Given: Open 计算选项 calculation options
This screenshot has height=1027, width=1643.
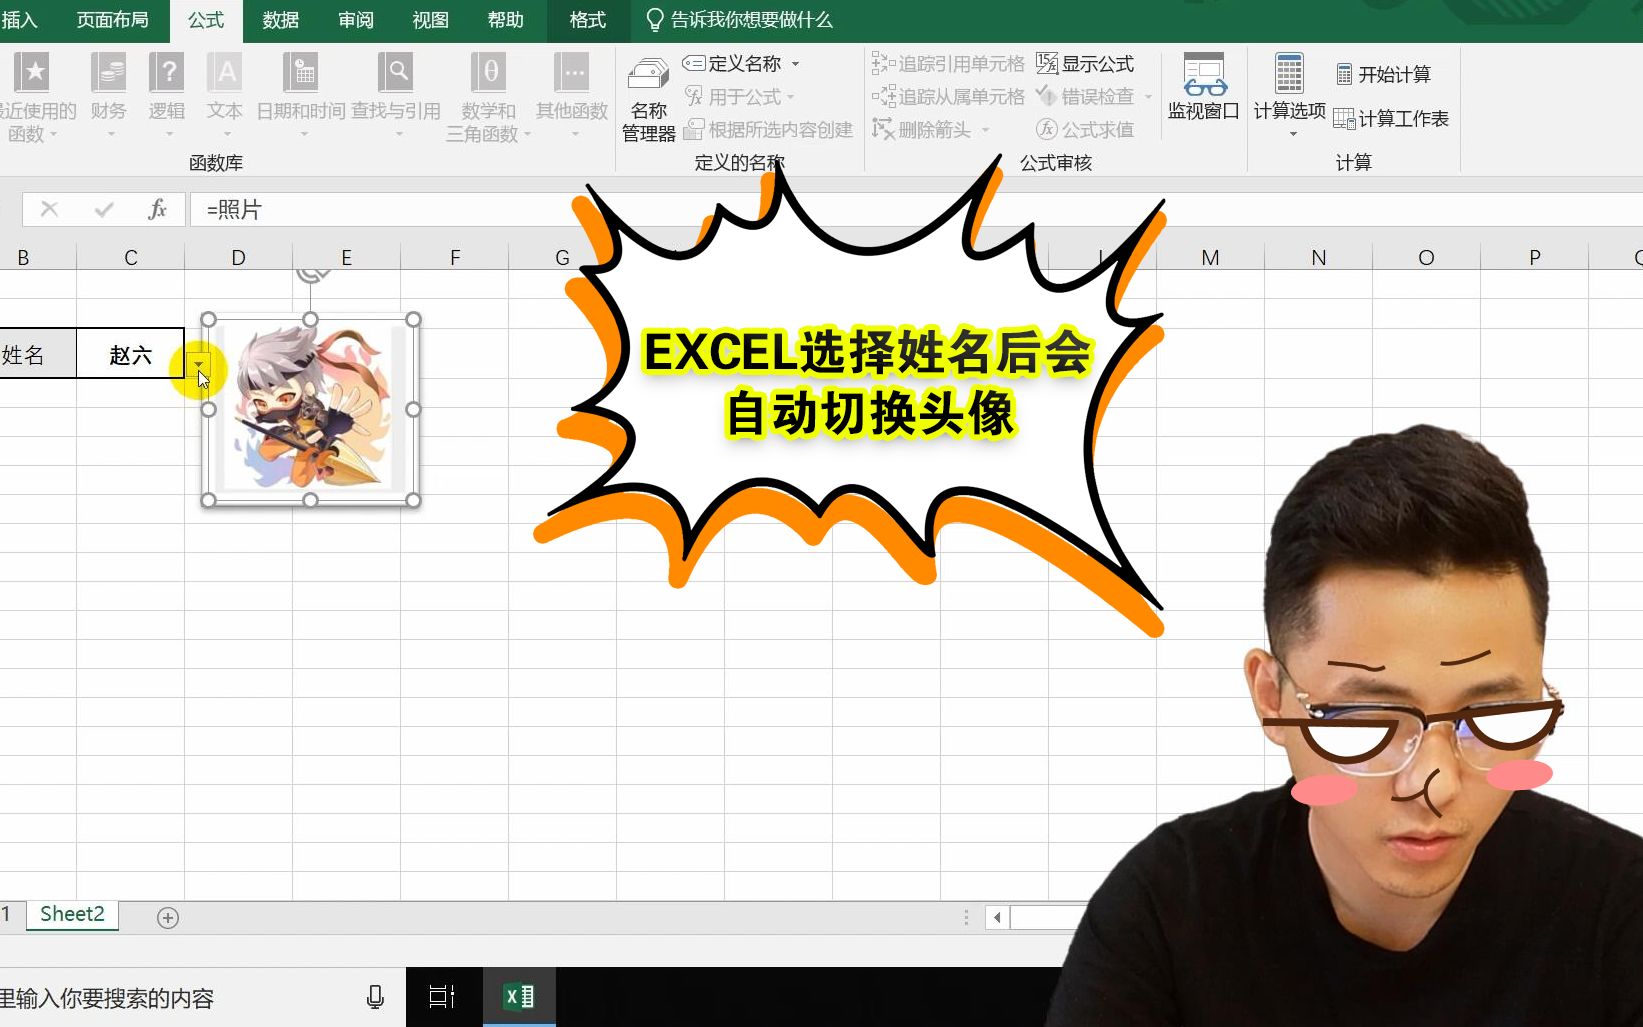Looking at the screenshot, I should tap(1289, 94).
